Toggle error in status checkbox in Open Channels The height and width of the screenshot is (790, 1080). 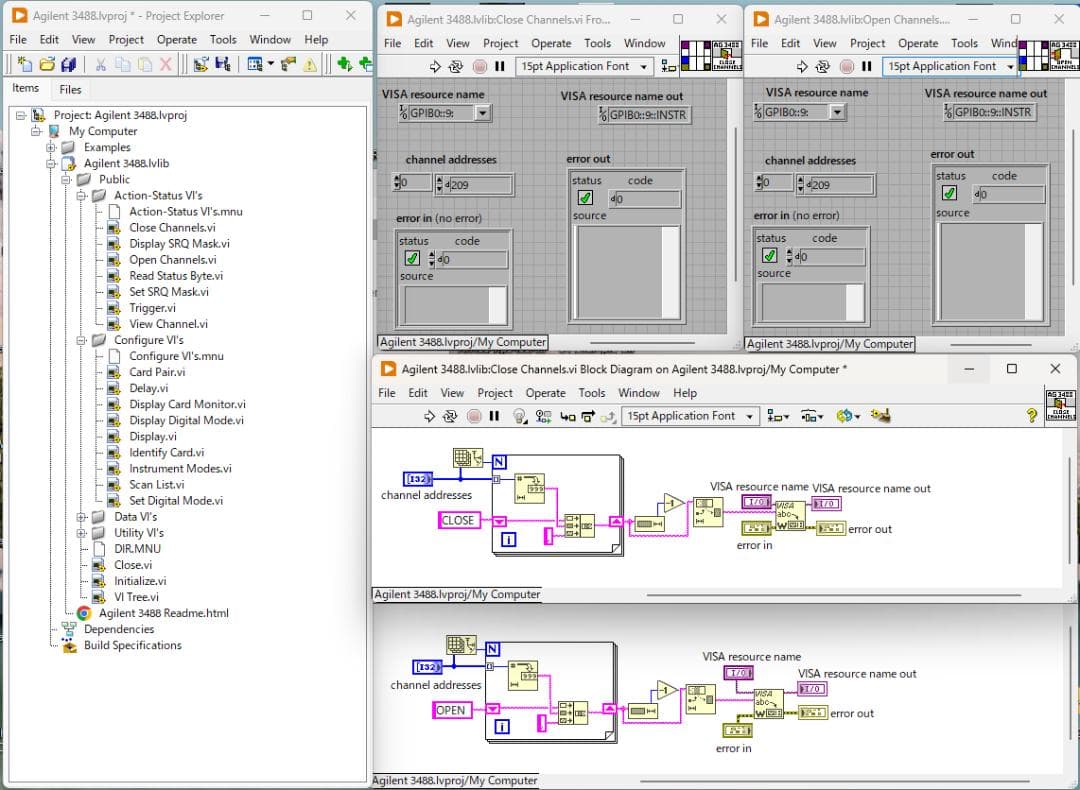coord(770,256)
